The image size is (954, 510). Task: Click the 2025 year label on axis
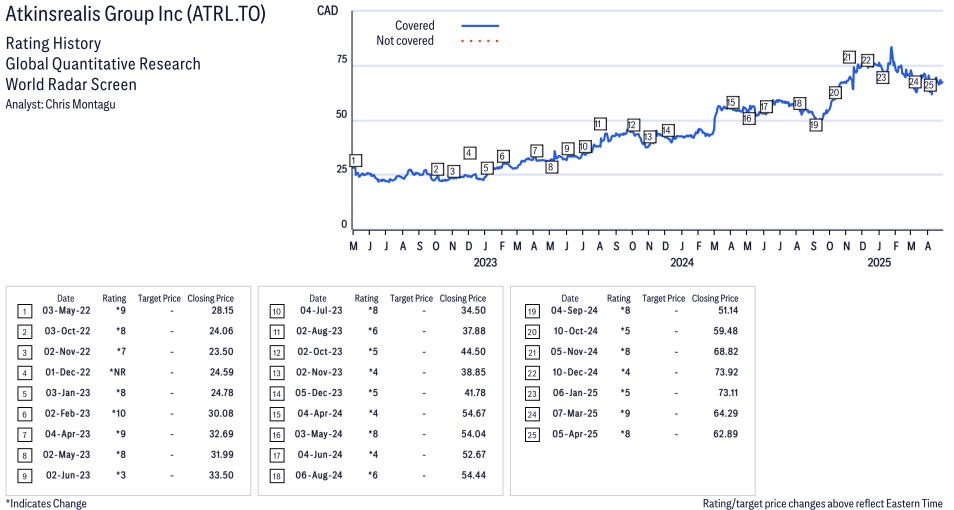[x=879, y=262]
